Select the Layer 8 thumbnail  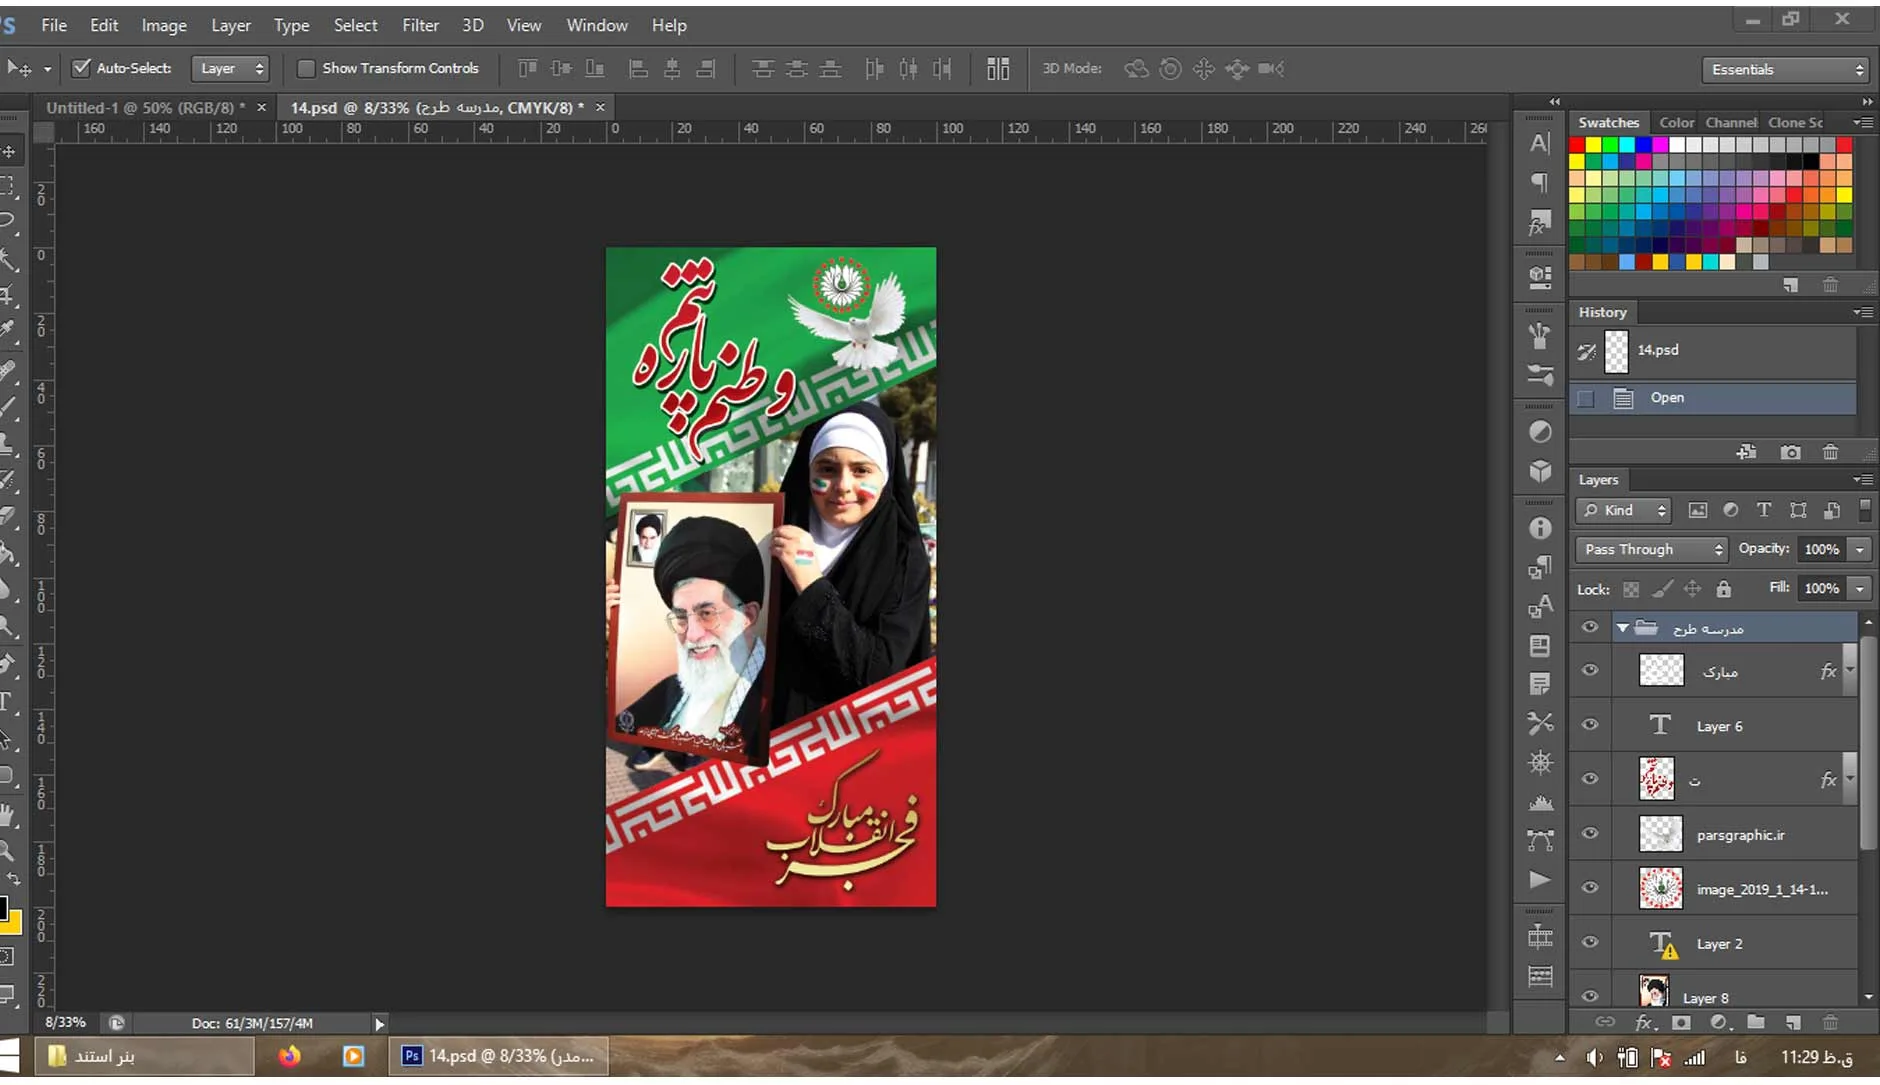coord(1654,992)
